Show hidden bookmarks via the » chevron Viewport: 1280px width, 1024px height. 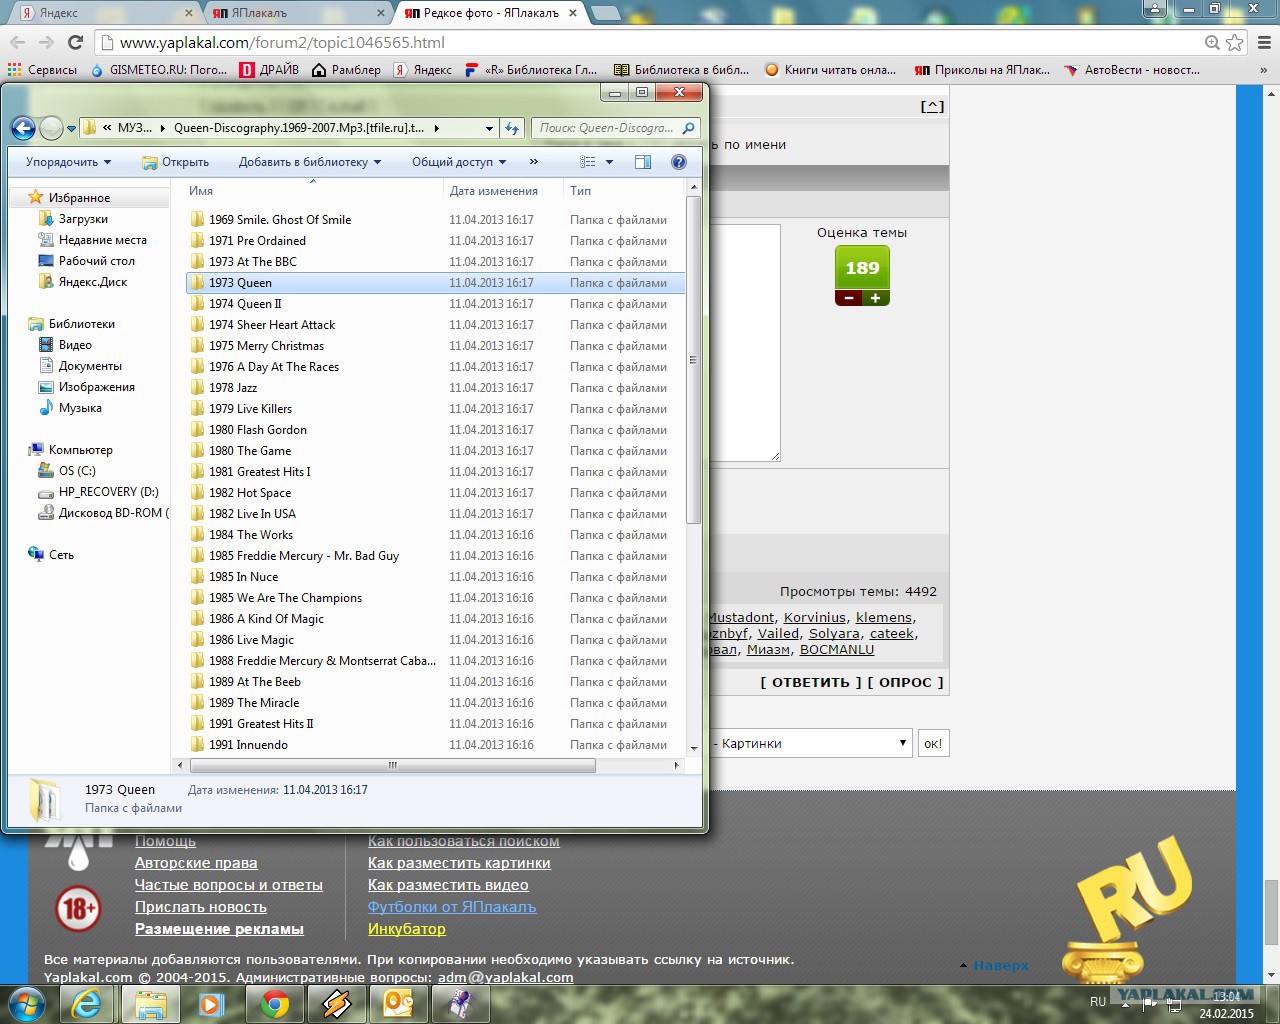(1263, 70)
